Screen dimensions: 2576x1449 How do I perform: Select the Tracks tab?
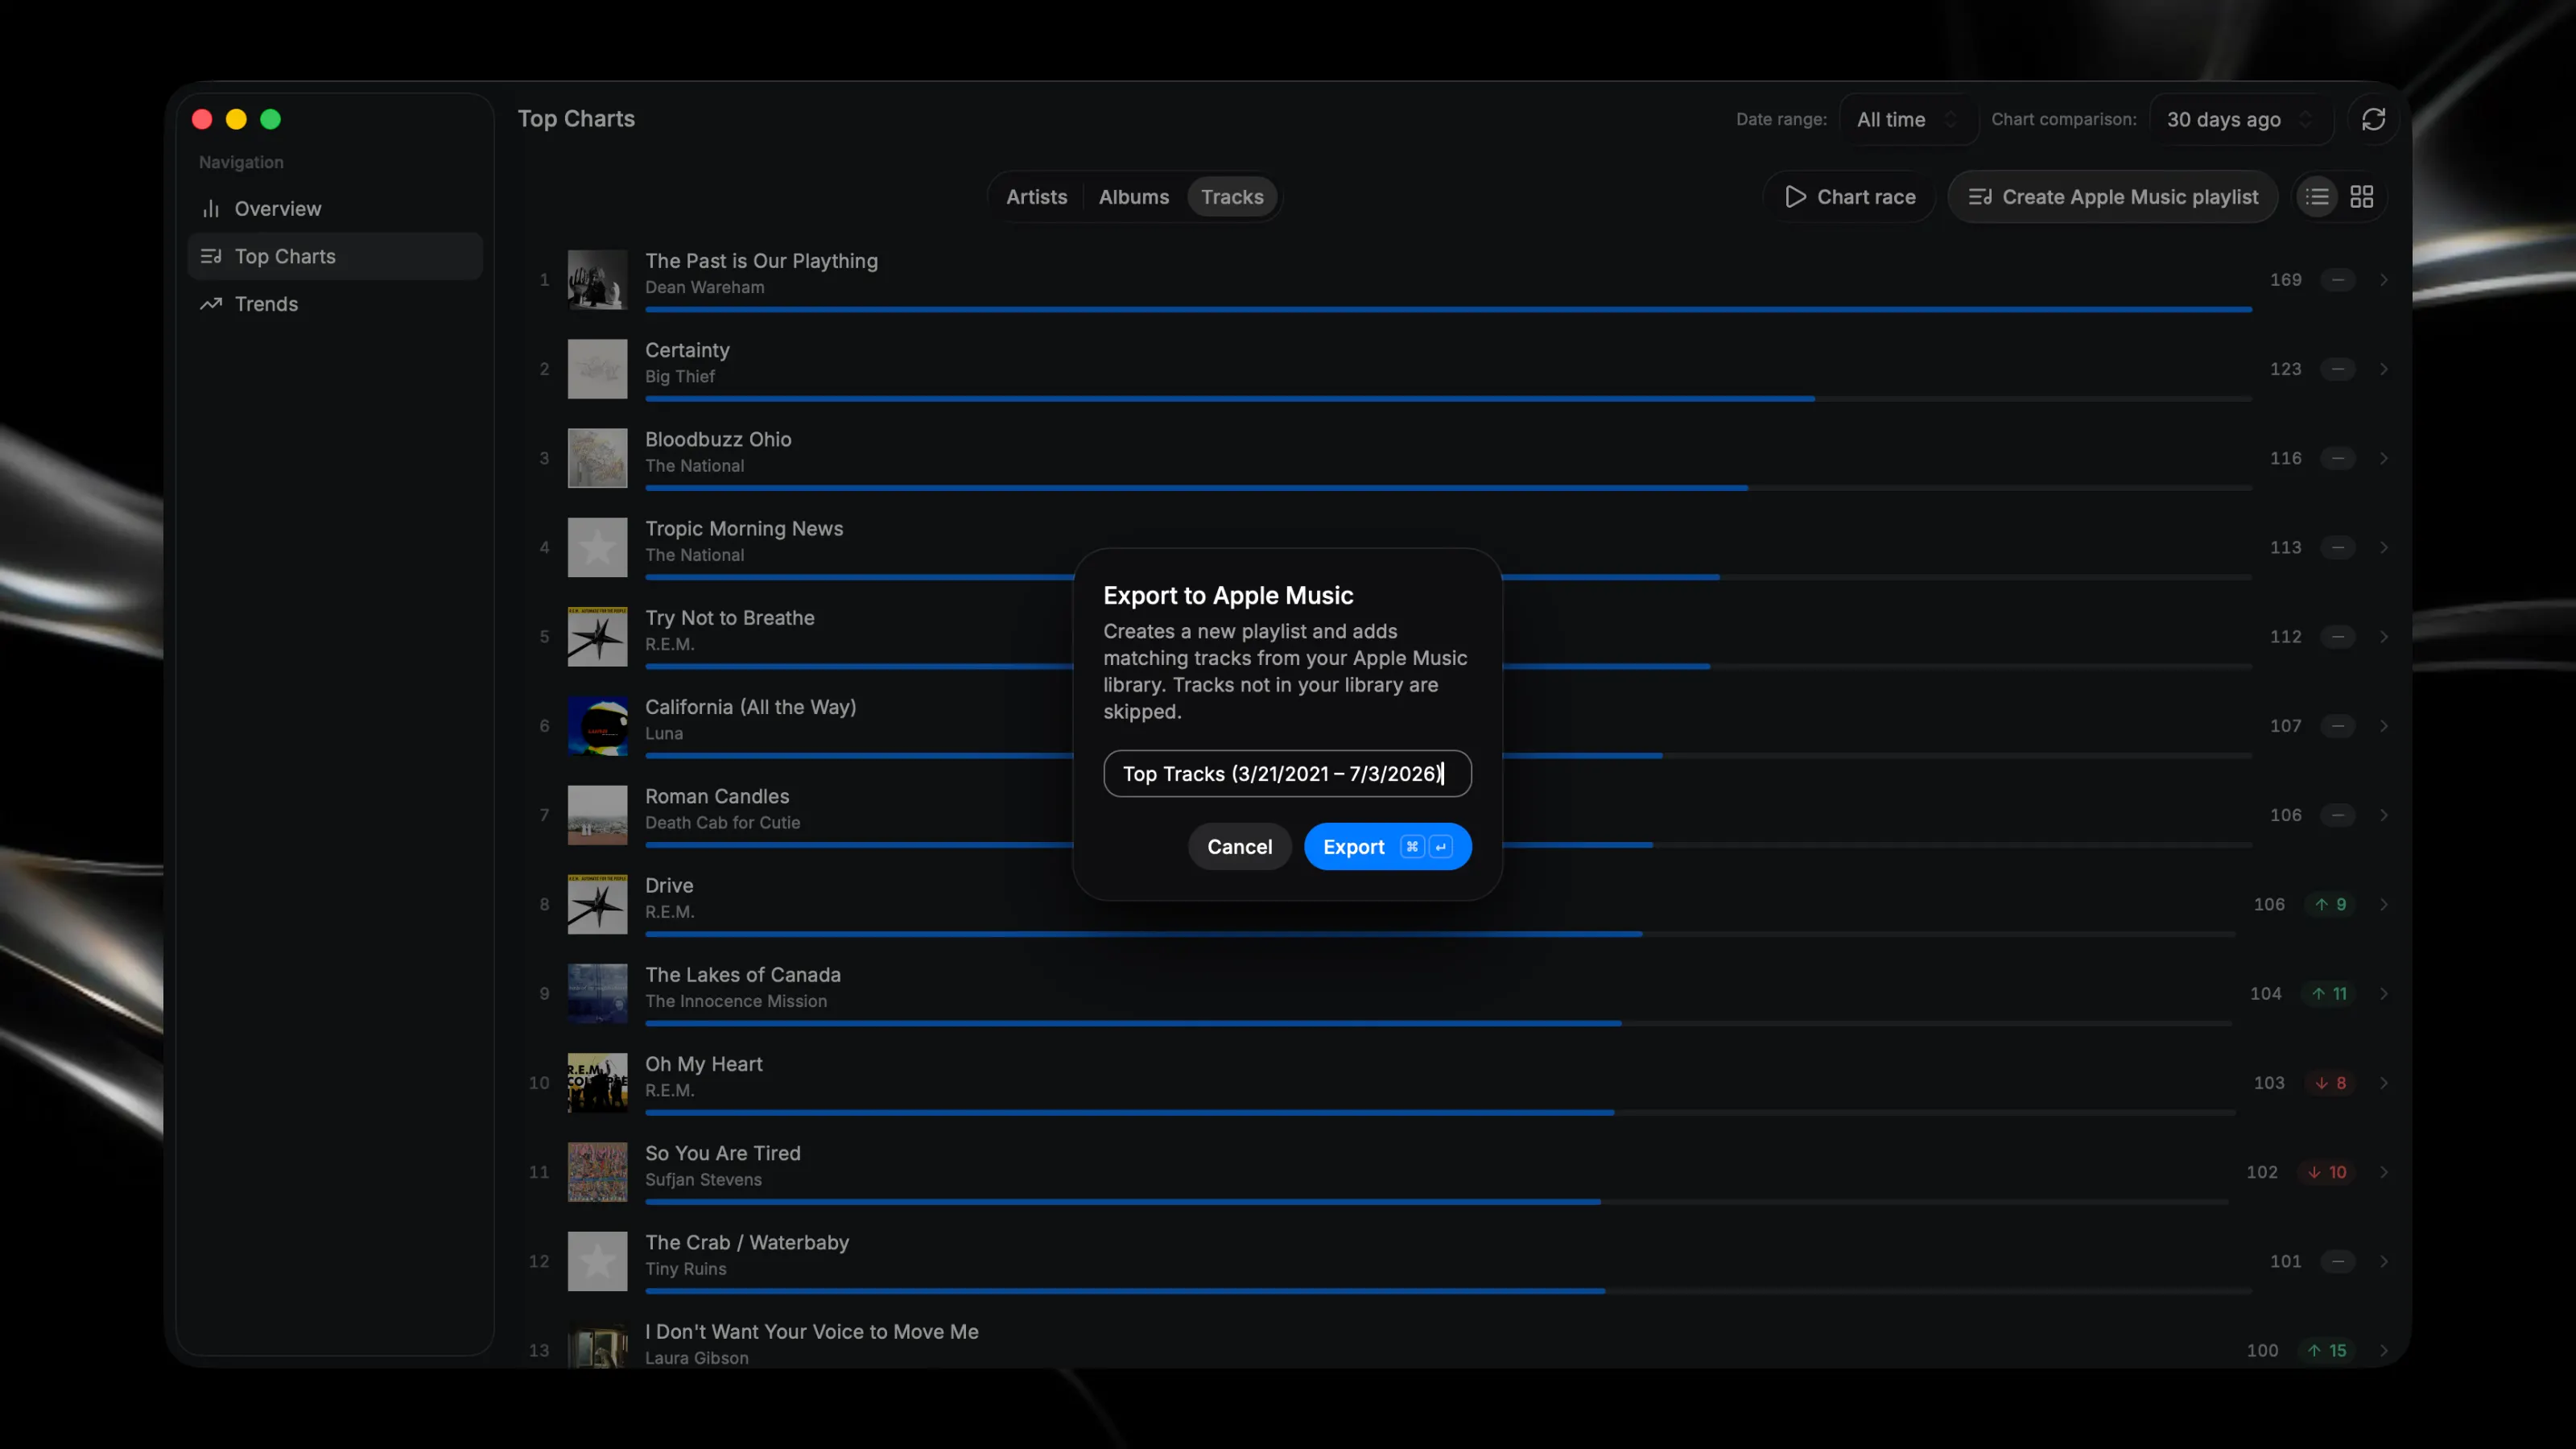click(1232, 197)
